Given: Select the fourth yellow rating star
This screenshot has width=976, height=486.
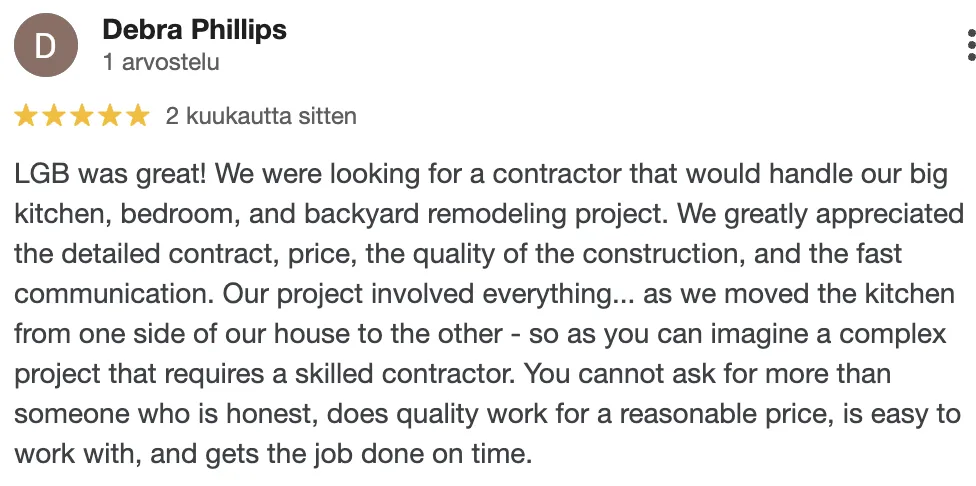Looking at the screenshot, I should [x=110, y=116].
